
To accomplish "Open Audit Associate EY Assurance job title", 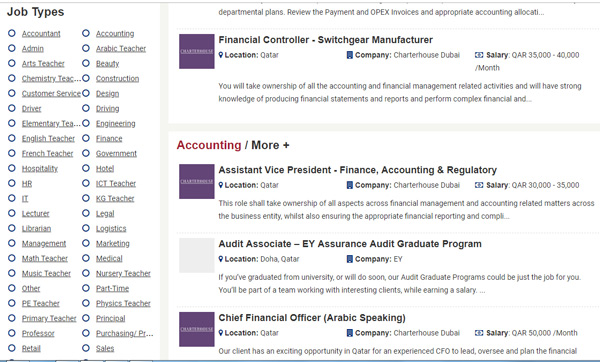I will [350, 244].
